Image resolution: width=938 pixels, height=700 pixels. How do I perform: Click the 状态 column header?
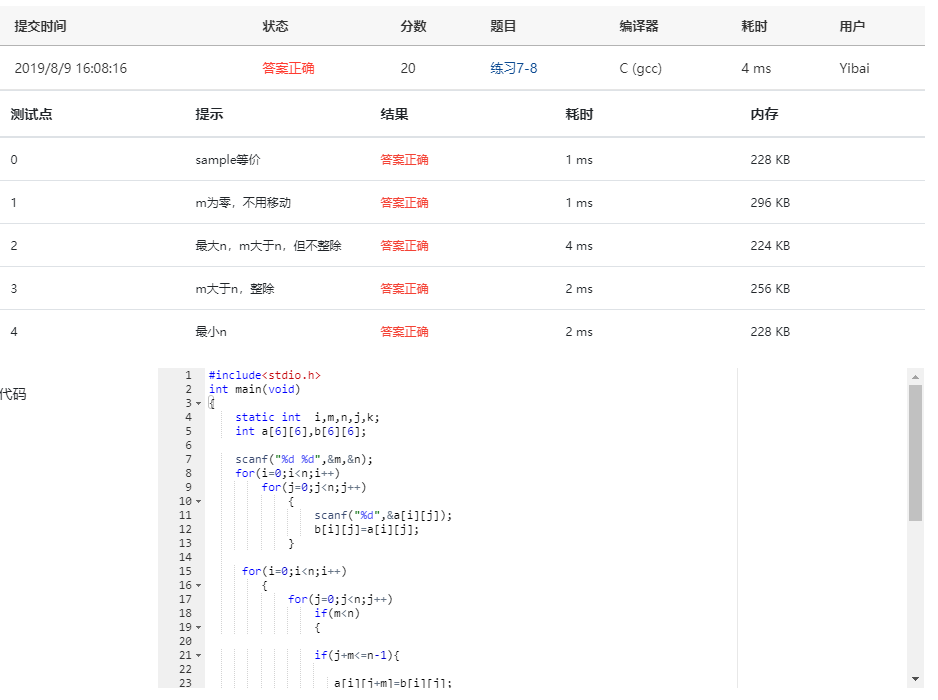pos(275,26)
